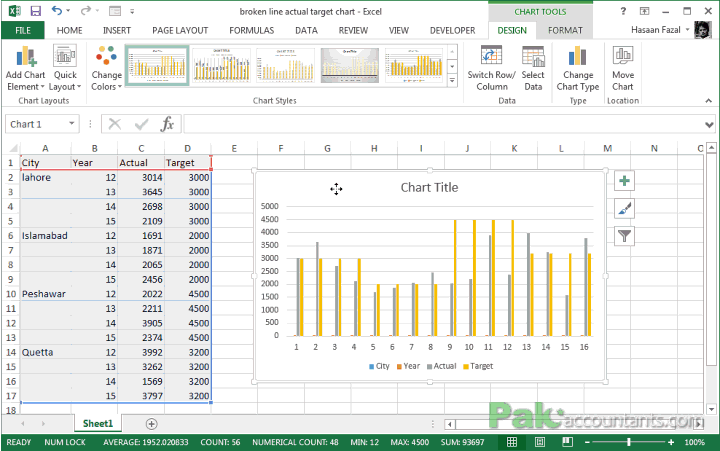This screenshot has width=720, height=451.
Task: Open Chart Styles paintbrush button
Action: (x=624, y=209)
